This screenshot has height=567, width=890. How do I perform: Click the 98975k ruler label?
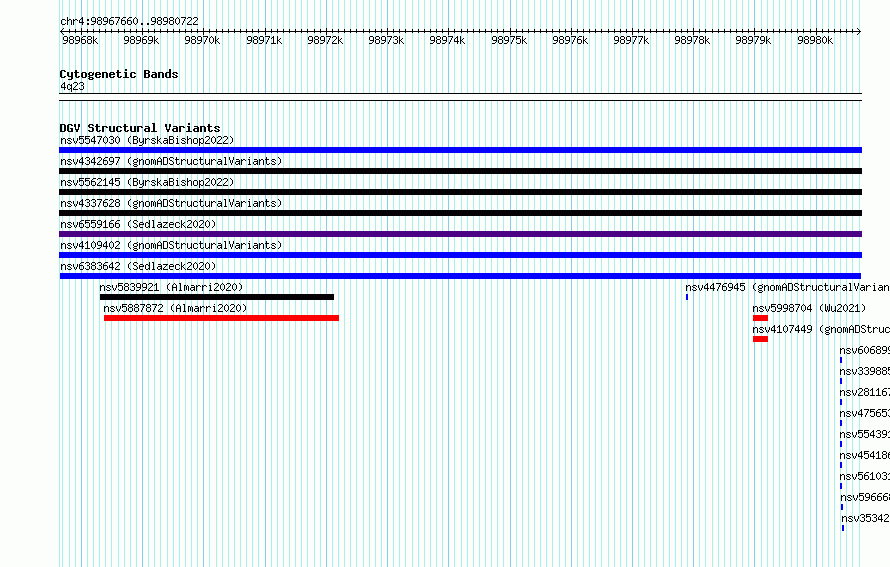click(509, 40)
